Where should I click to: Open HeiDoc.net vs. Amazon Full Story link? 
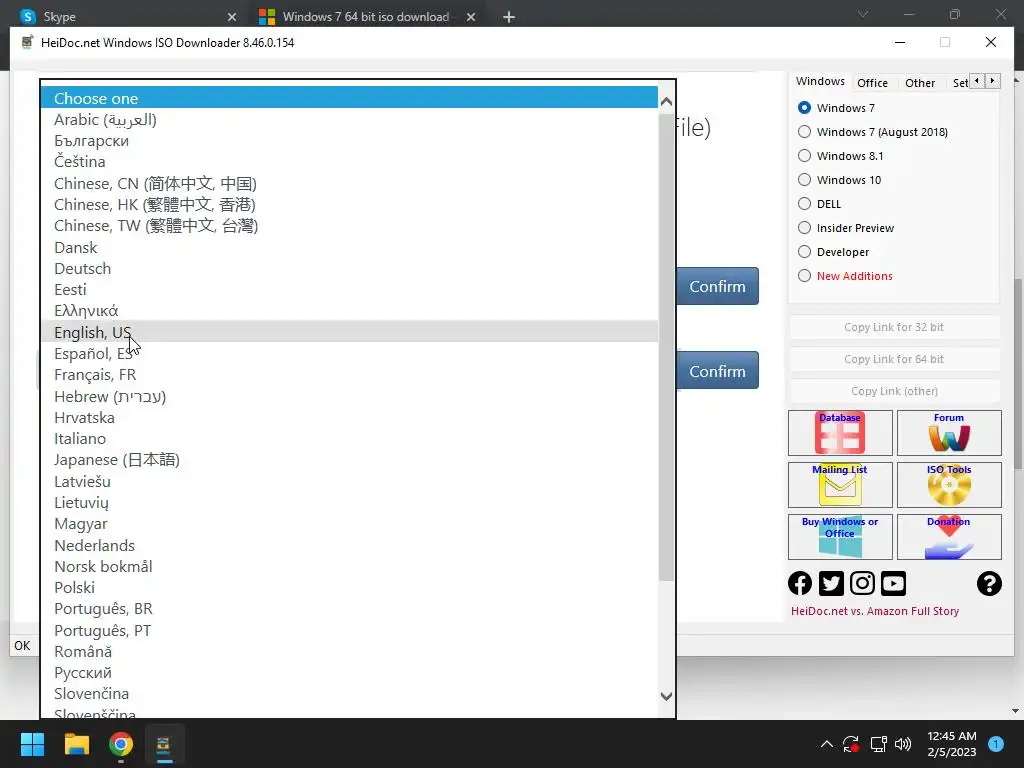point(875,611)
